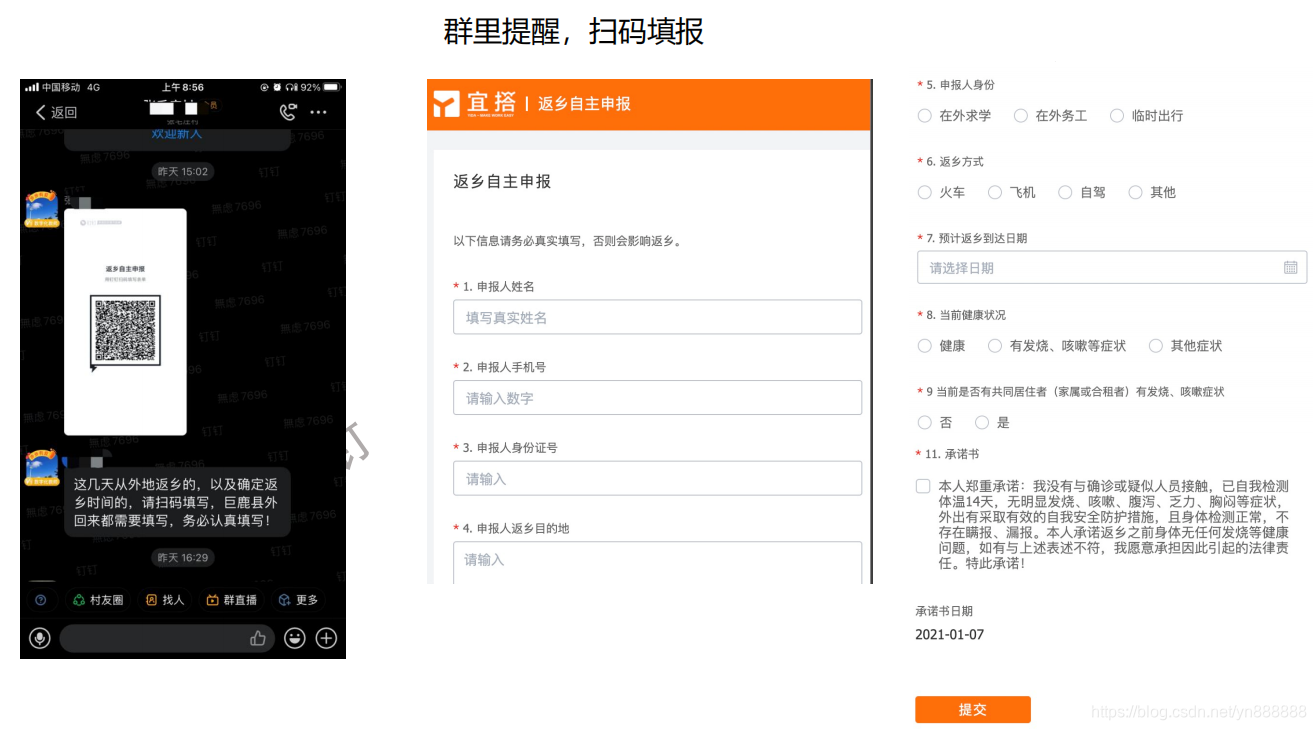1316x730 pixels.
Task: Click the 申报人姓名 field
Action: click(657, 317)
